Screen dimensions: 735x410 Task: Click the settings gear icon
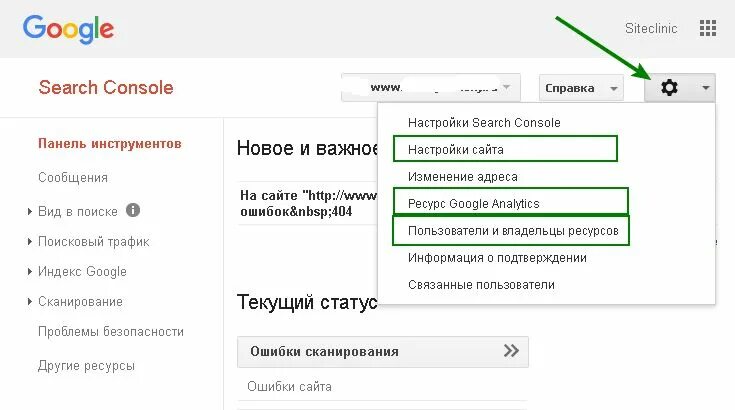(669, 88)
